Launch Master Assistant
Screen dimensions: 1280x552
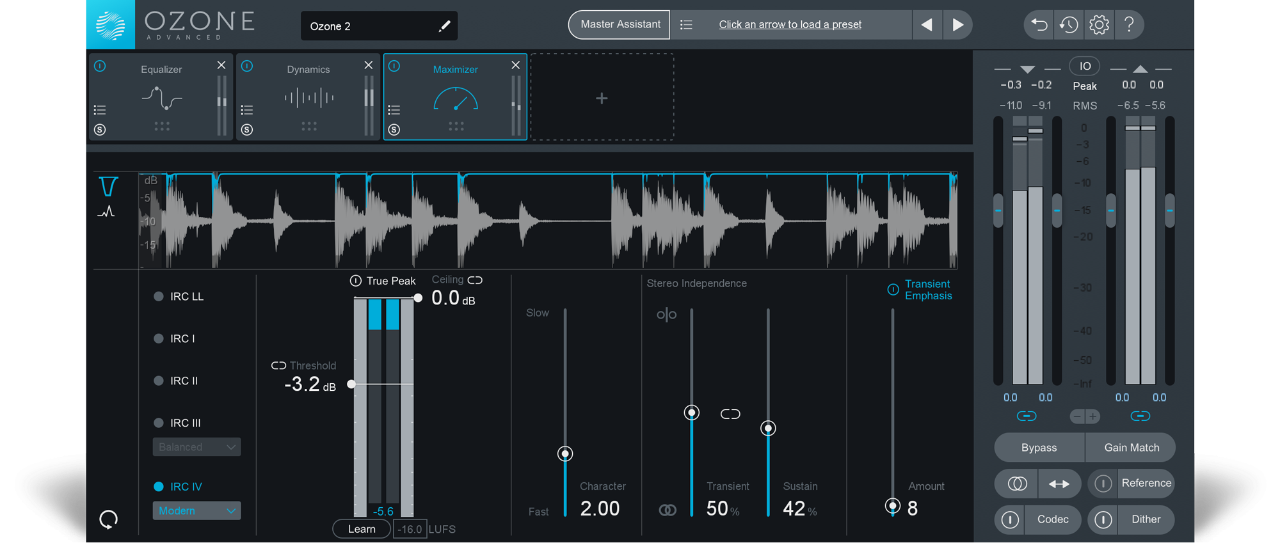point(620,25)
